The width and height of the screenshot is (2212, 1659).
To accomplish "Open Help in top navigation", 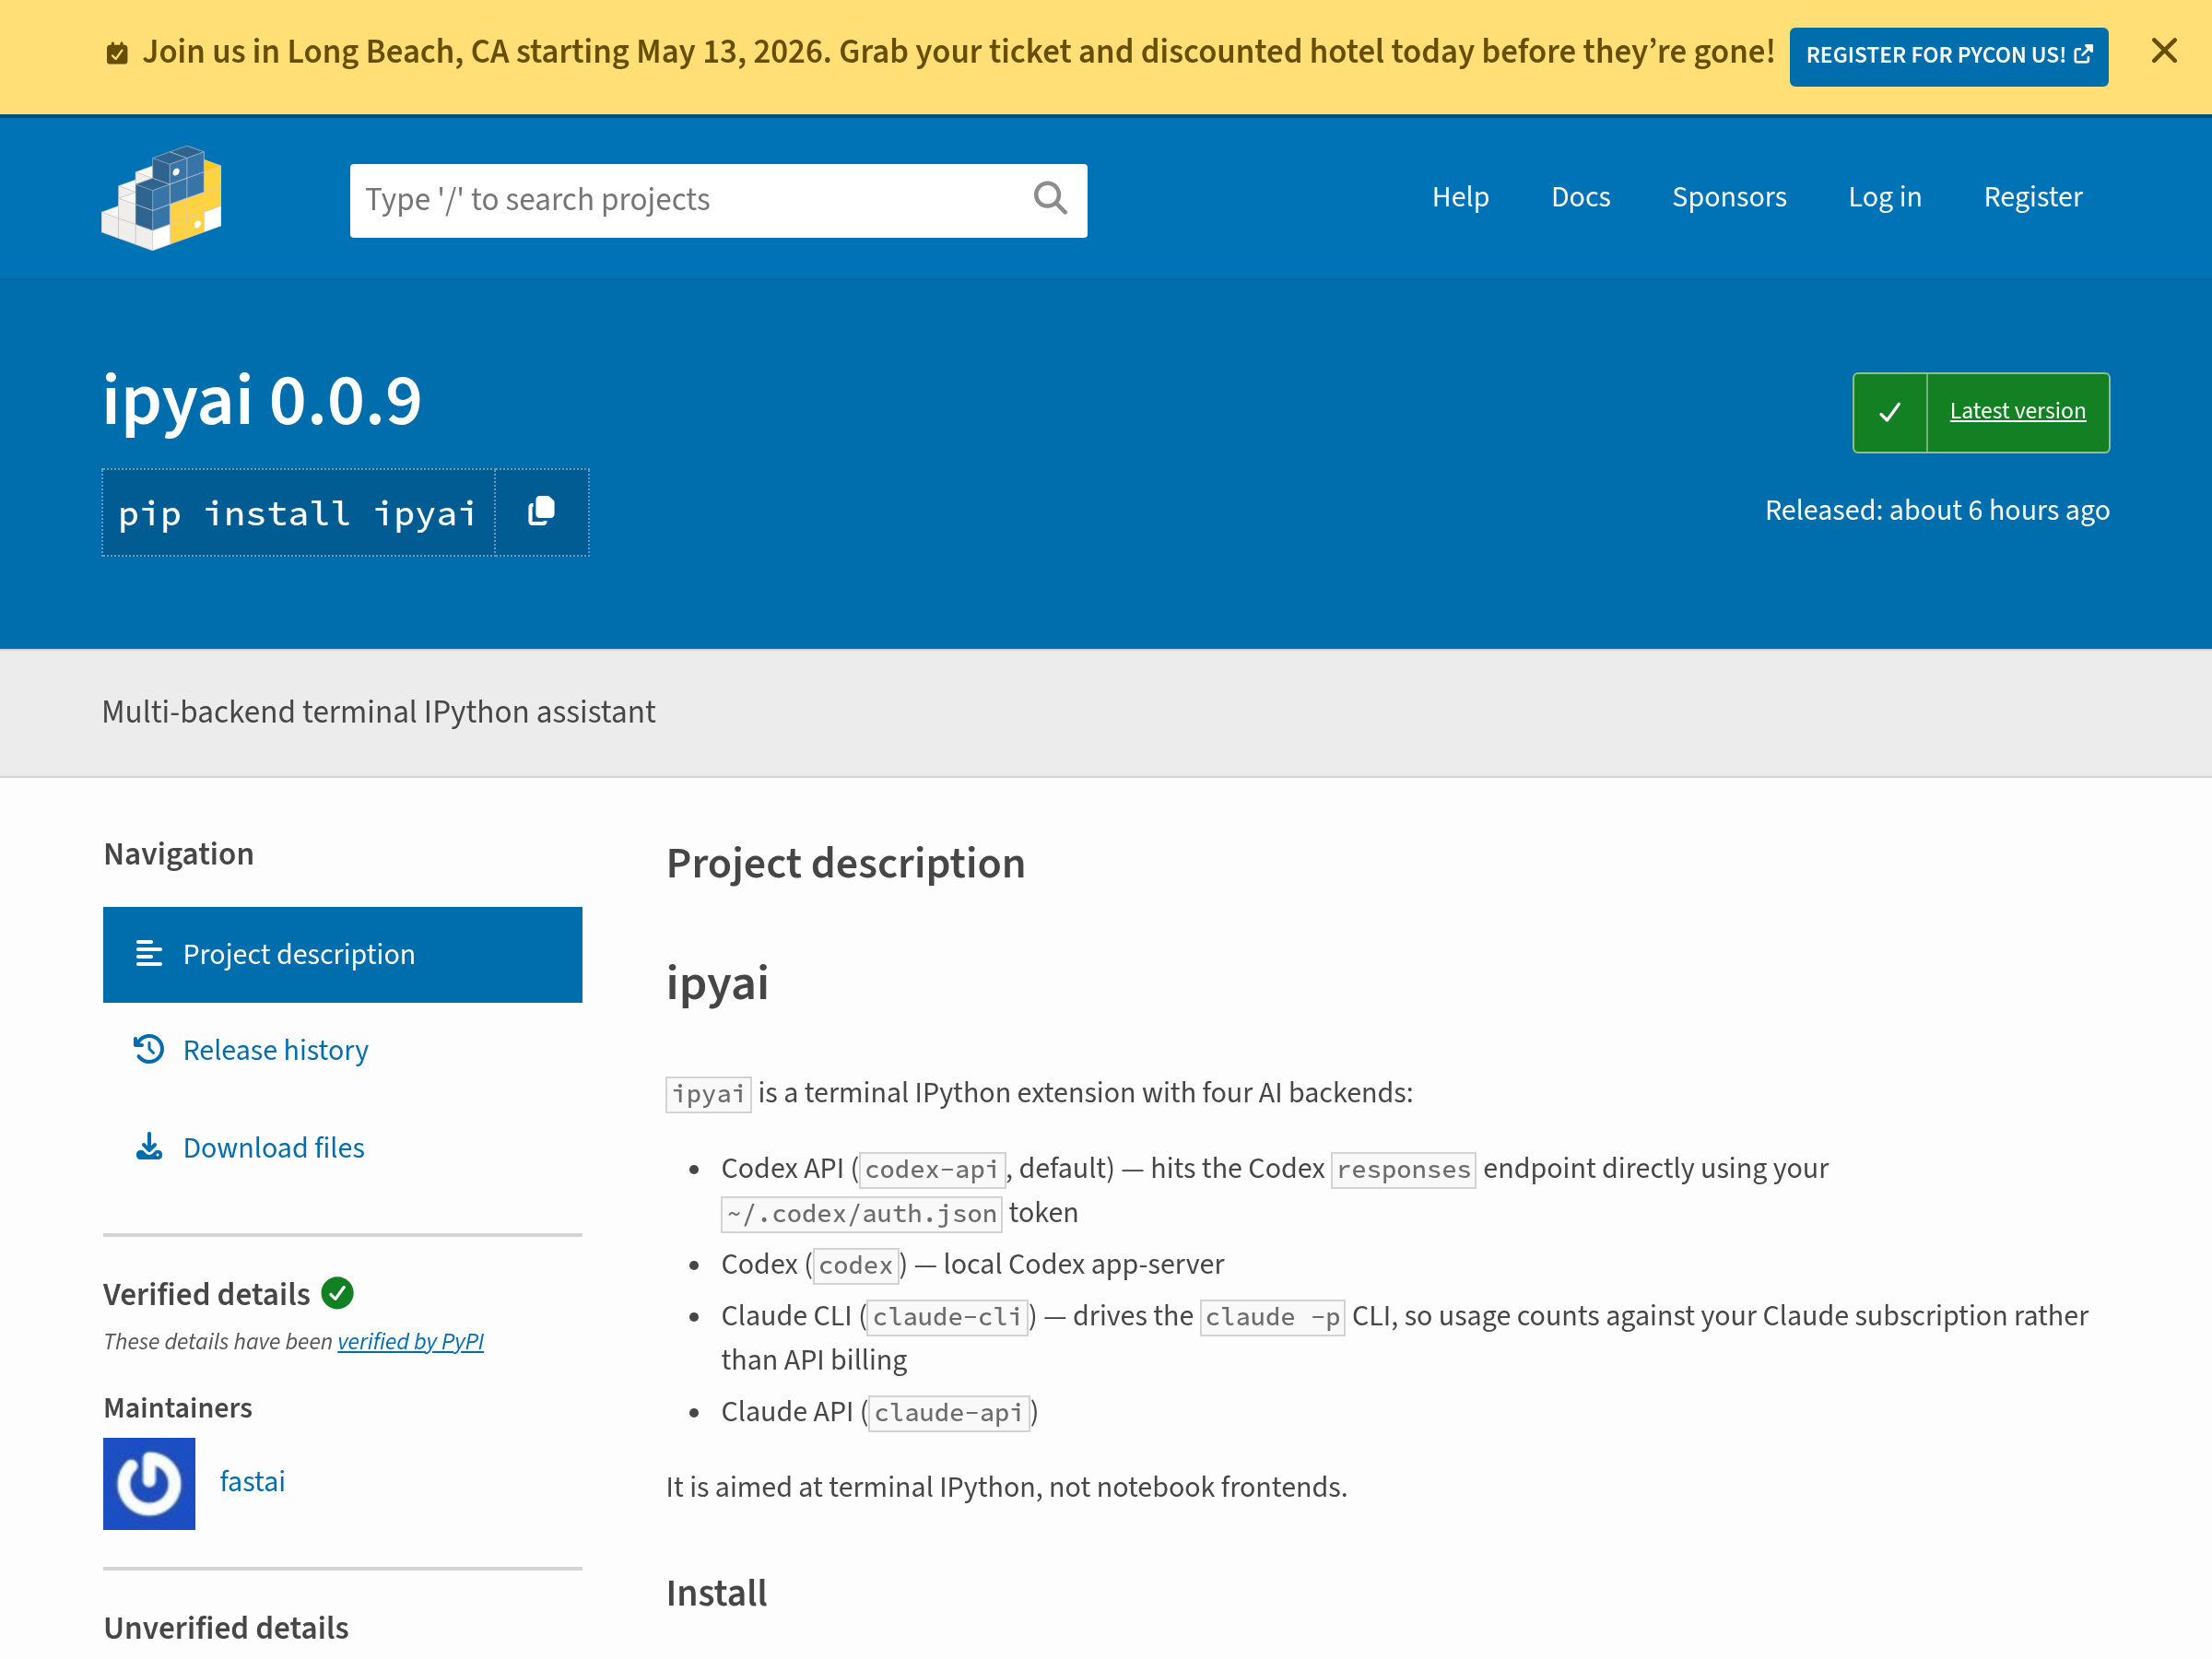I will (1459, 197).
